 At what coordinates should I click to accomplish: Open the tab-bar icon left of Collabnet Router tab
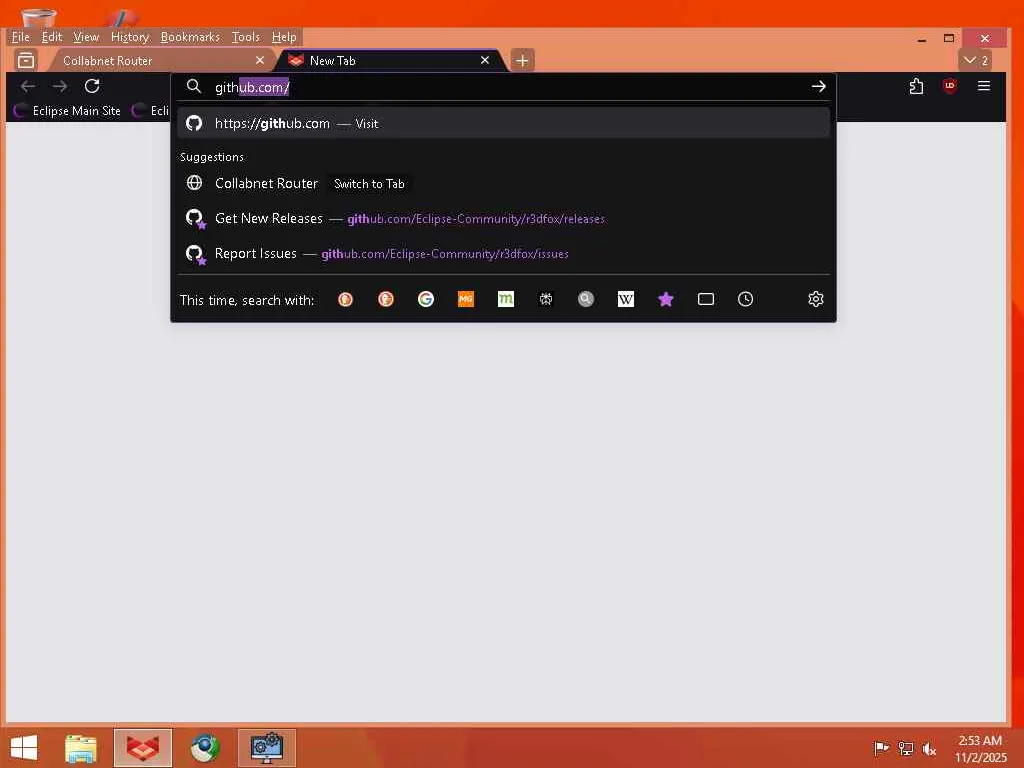(26, 60)
